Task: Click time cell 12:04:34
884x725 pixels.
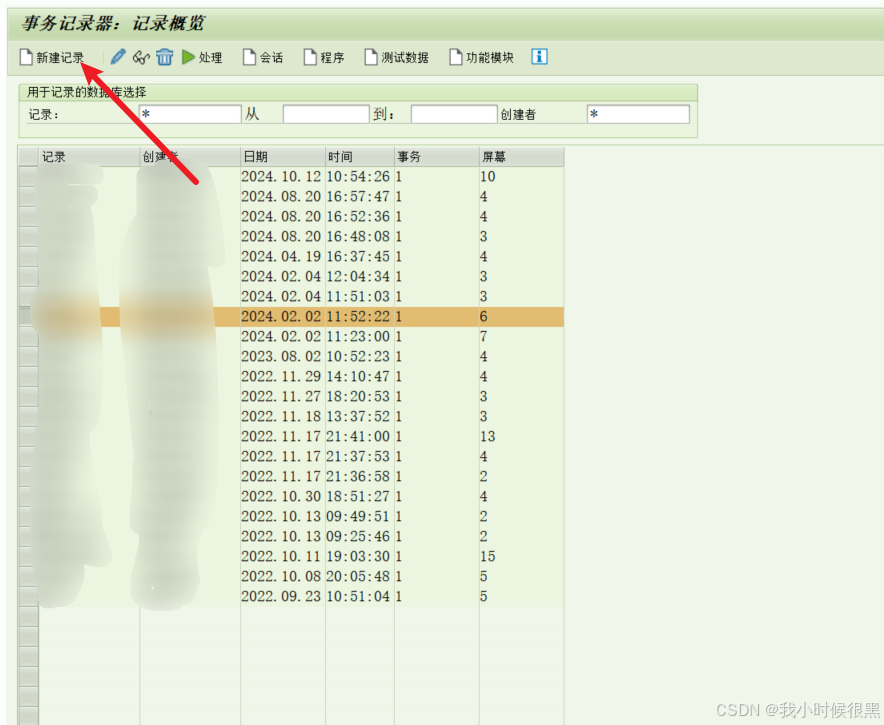Action: click(x=358, y=276)
